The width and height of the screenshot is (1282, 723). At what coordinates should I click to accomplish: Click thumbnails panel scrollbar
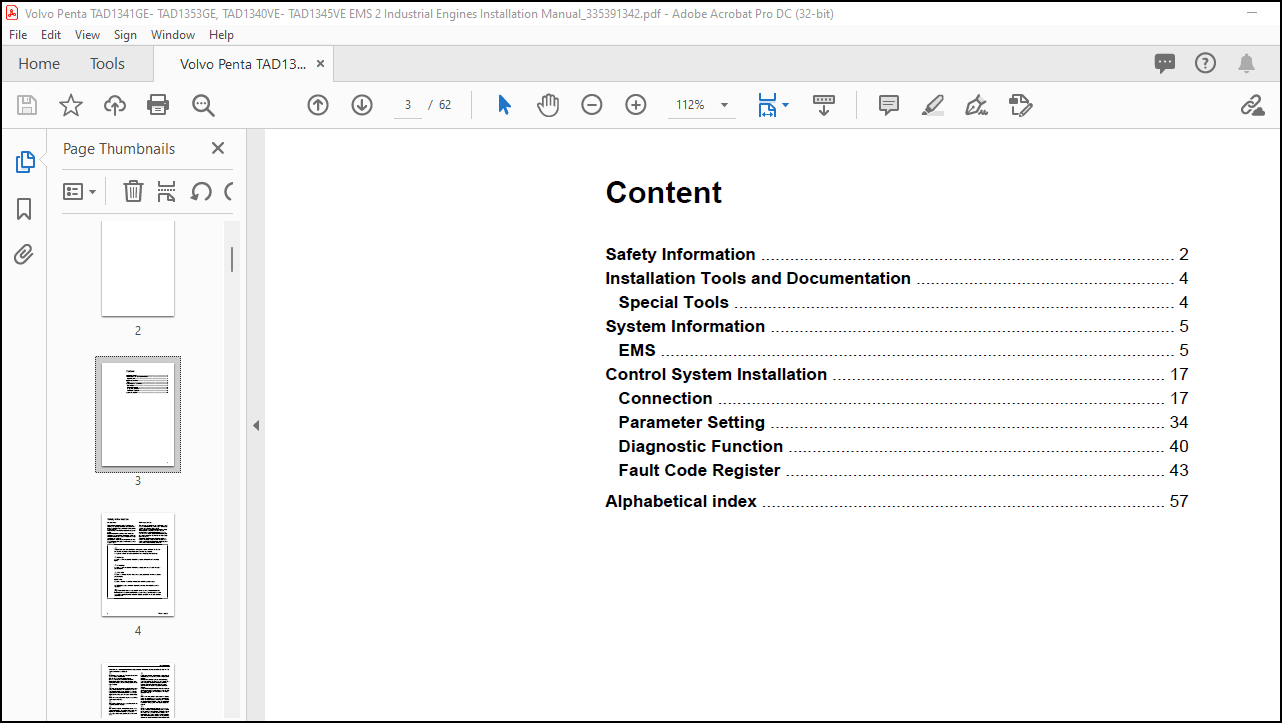click(232, 259)
